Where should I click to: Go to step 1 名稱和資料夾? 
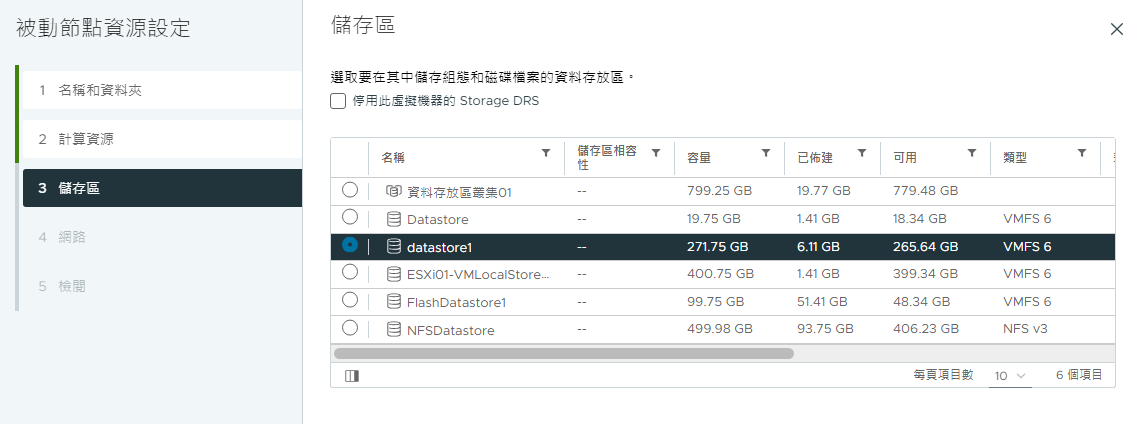click(x=162, y=90)
